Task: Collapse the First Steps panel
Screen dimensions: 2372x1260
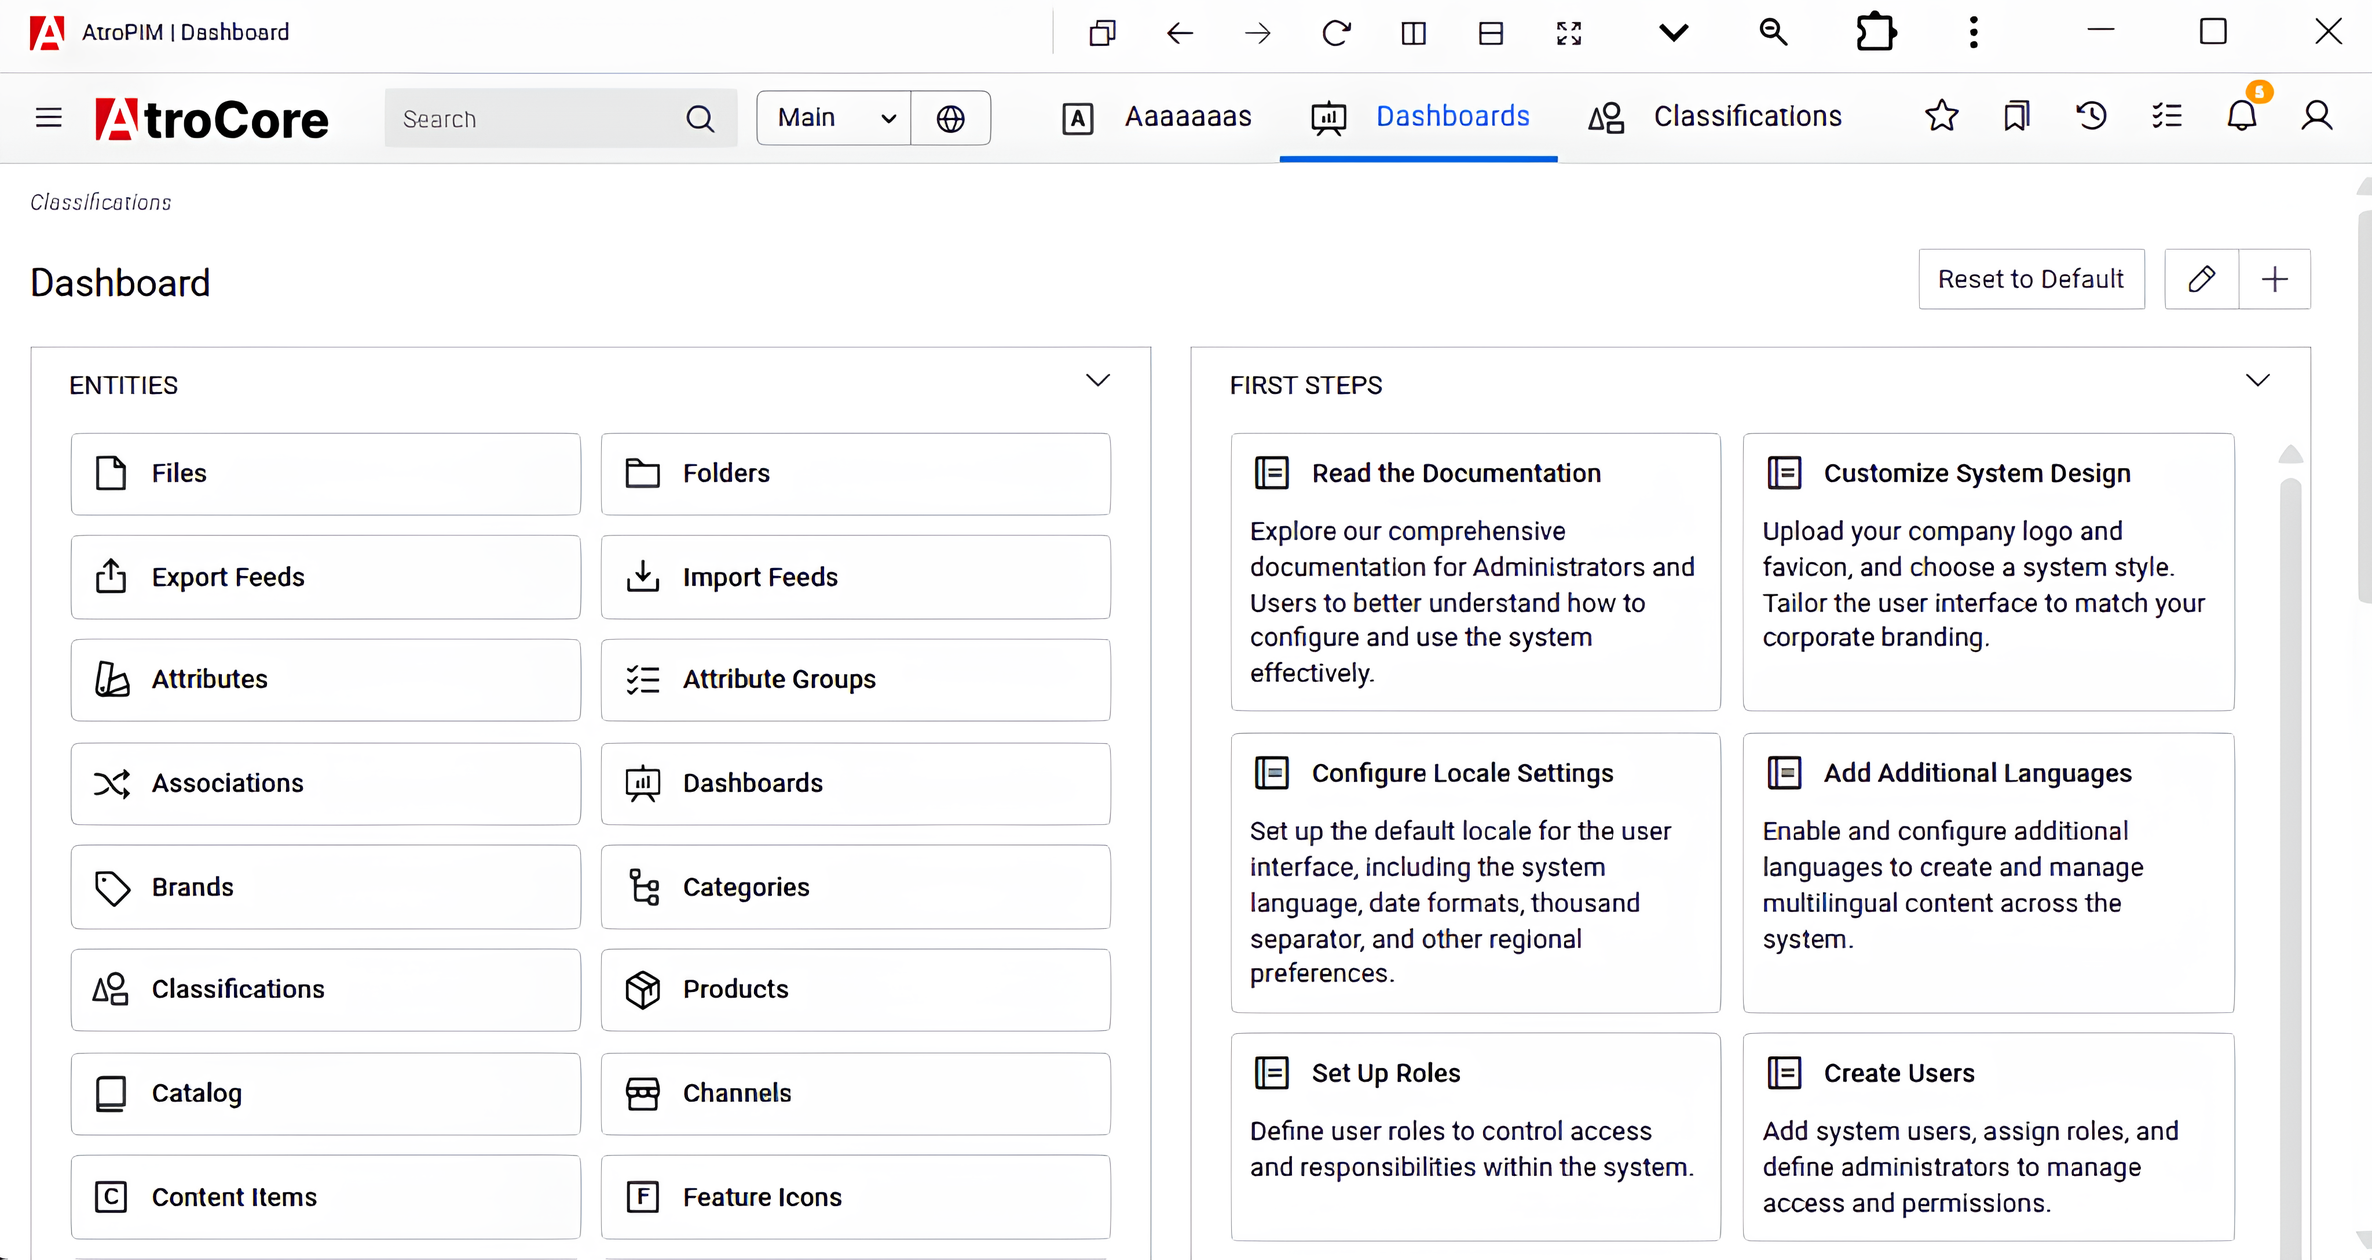Action: 2257,380
